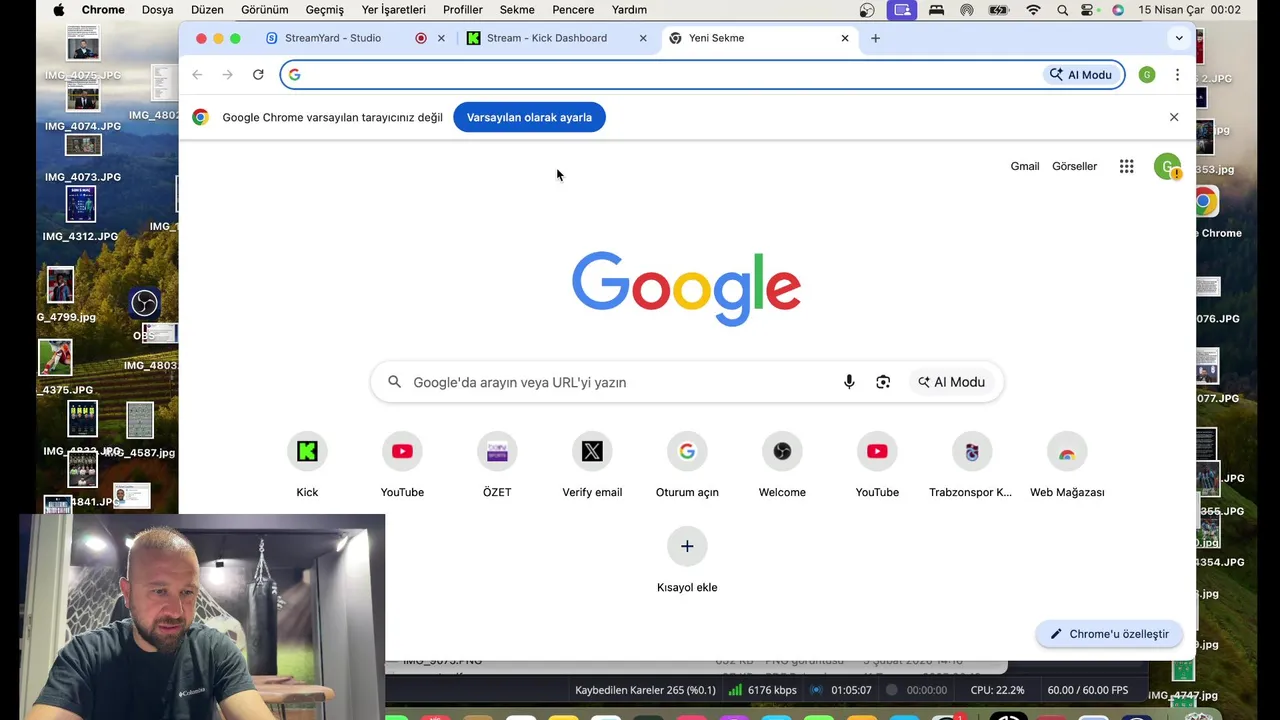Viewport: 1280px width, 720px height.
Task: Dismiss the default browser notification bar
Action: pyautogui.click(x=1174, y=117)
